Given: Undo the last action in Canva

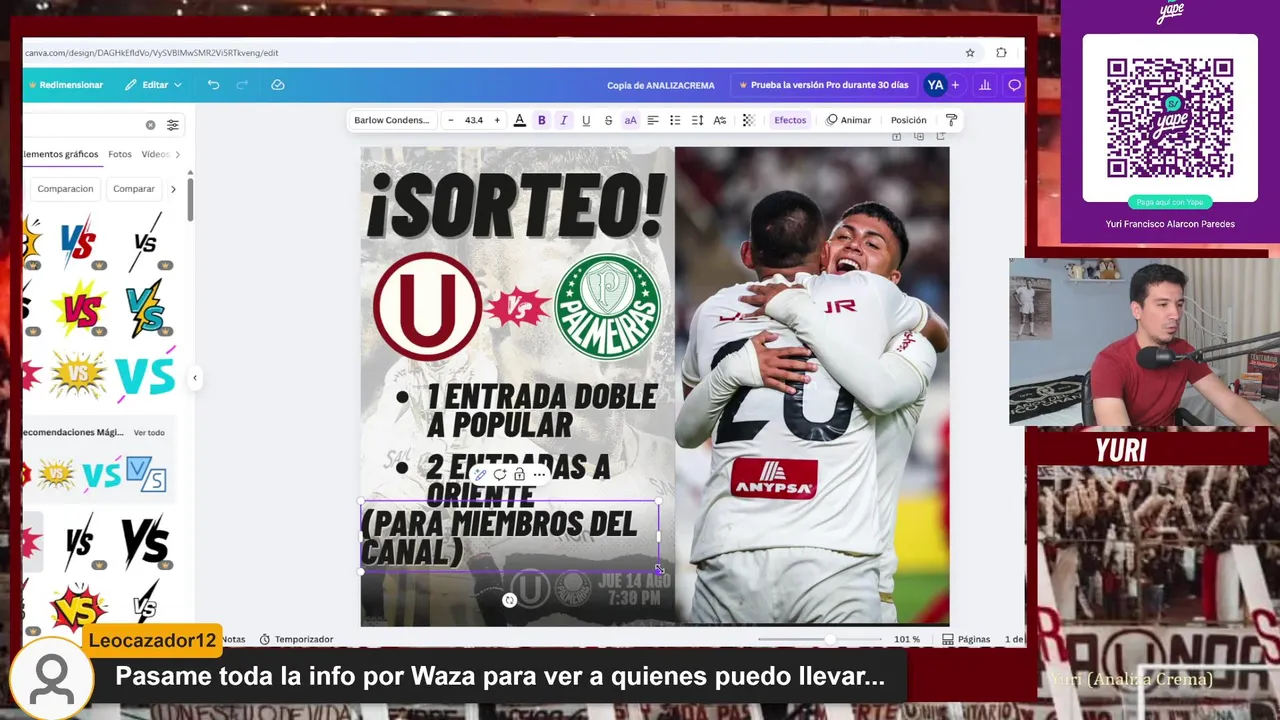Looking at the screenshot, I should pos(213,85).
